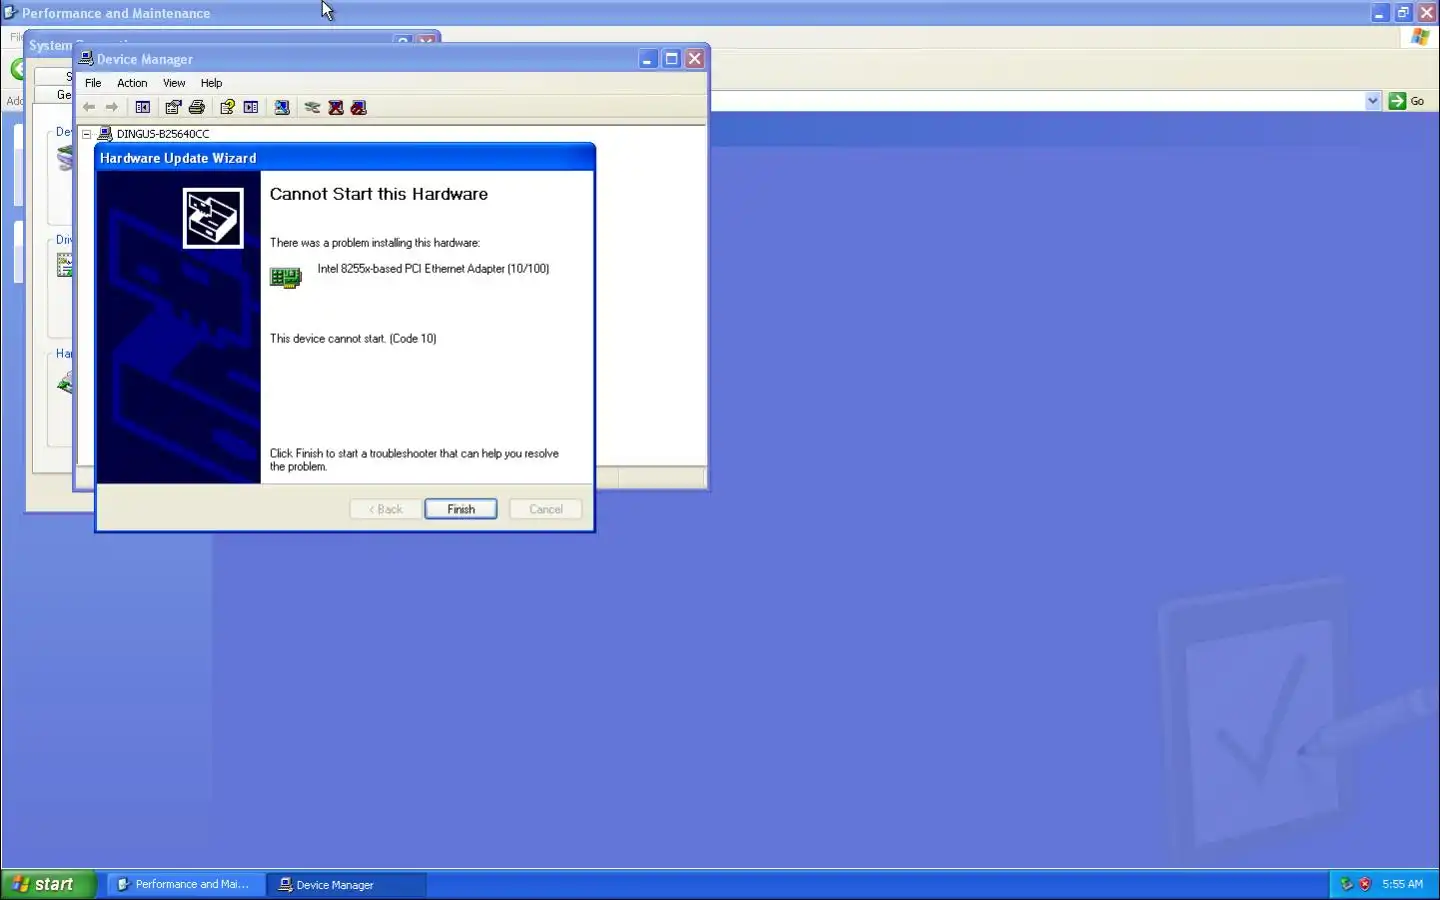Viewport: 1440px width, 900px height.
Task: Close the Performance and Maintenance window
Action: click(x=1427, y=13)
